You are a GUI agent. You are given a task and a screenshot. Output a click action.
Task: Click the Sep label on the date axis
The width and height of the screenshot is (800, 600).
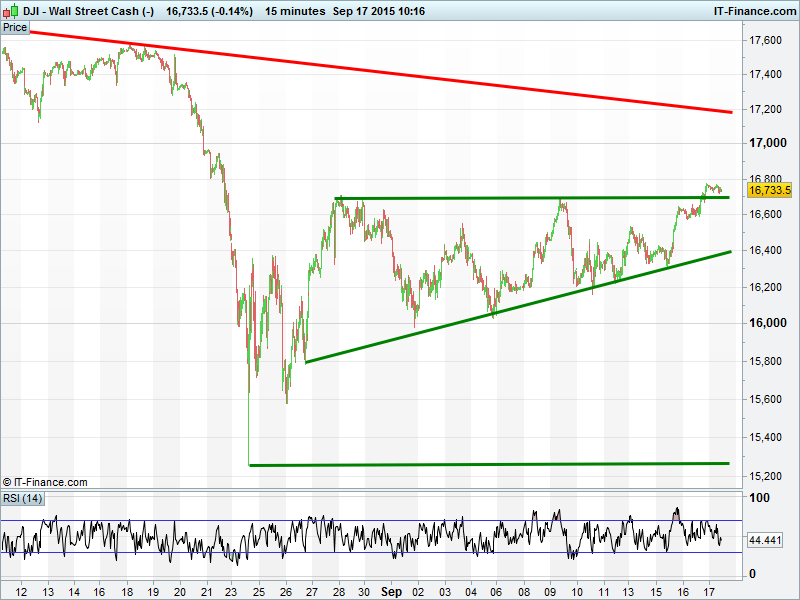click(x=390, y=591)
